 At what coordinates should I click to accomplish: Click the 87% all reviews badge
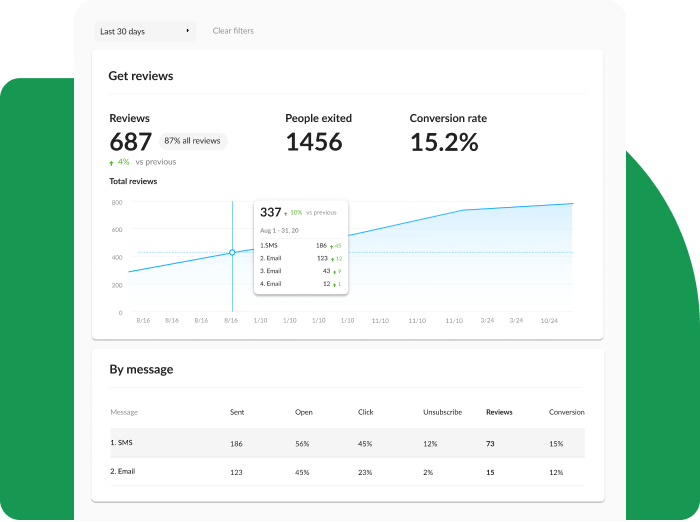193,141
